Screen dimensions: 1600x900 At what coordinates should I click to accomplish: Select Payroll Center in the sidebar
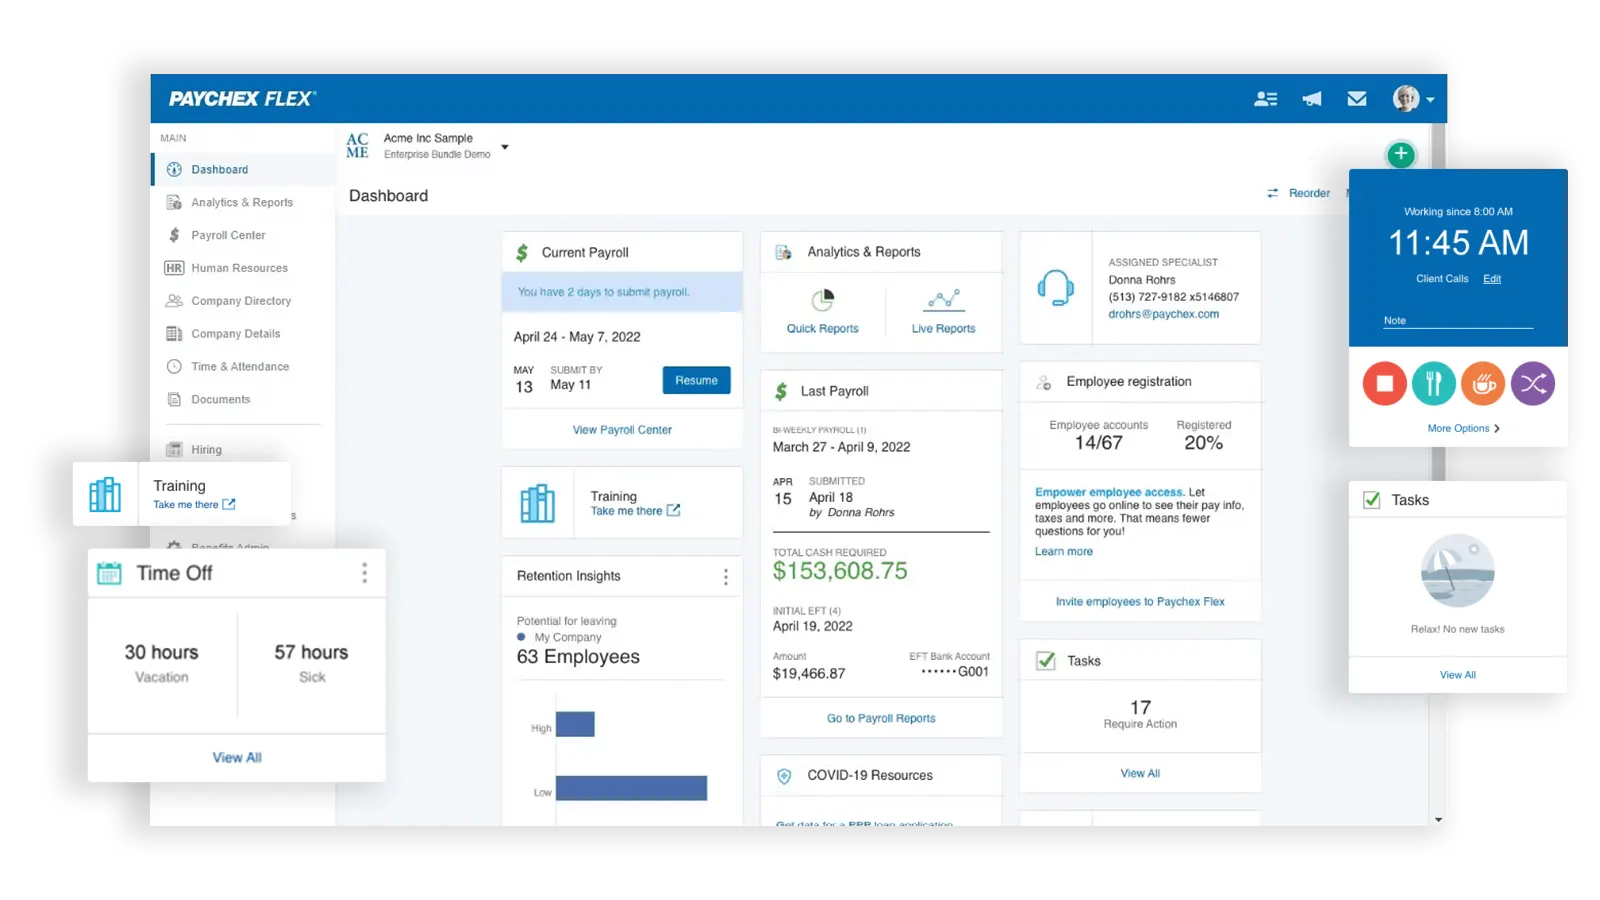(x=228, y=235)
